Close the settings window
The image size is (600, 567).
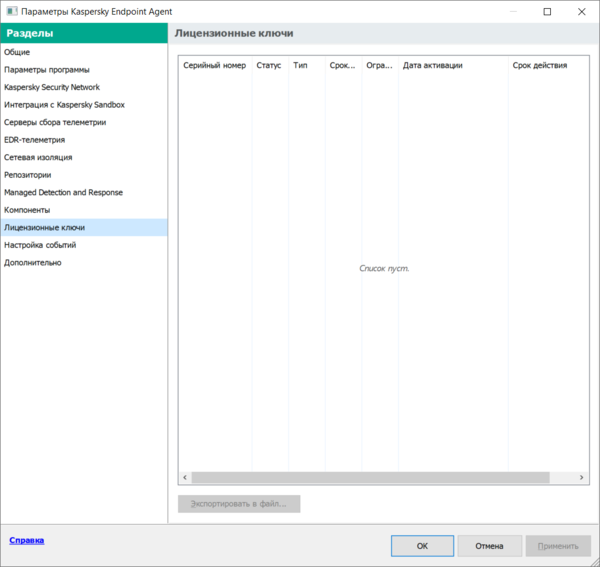[x=582, y=11]
